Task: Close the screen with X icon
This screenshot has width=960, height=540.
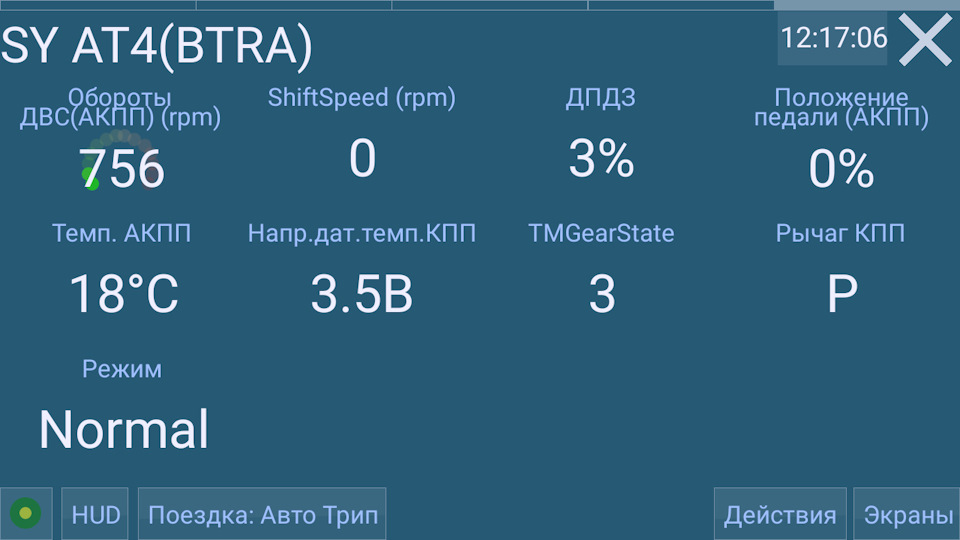Action: click(x=924, y=40)
